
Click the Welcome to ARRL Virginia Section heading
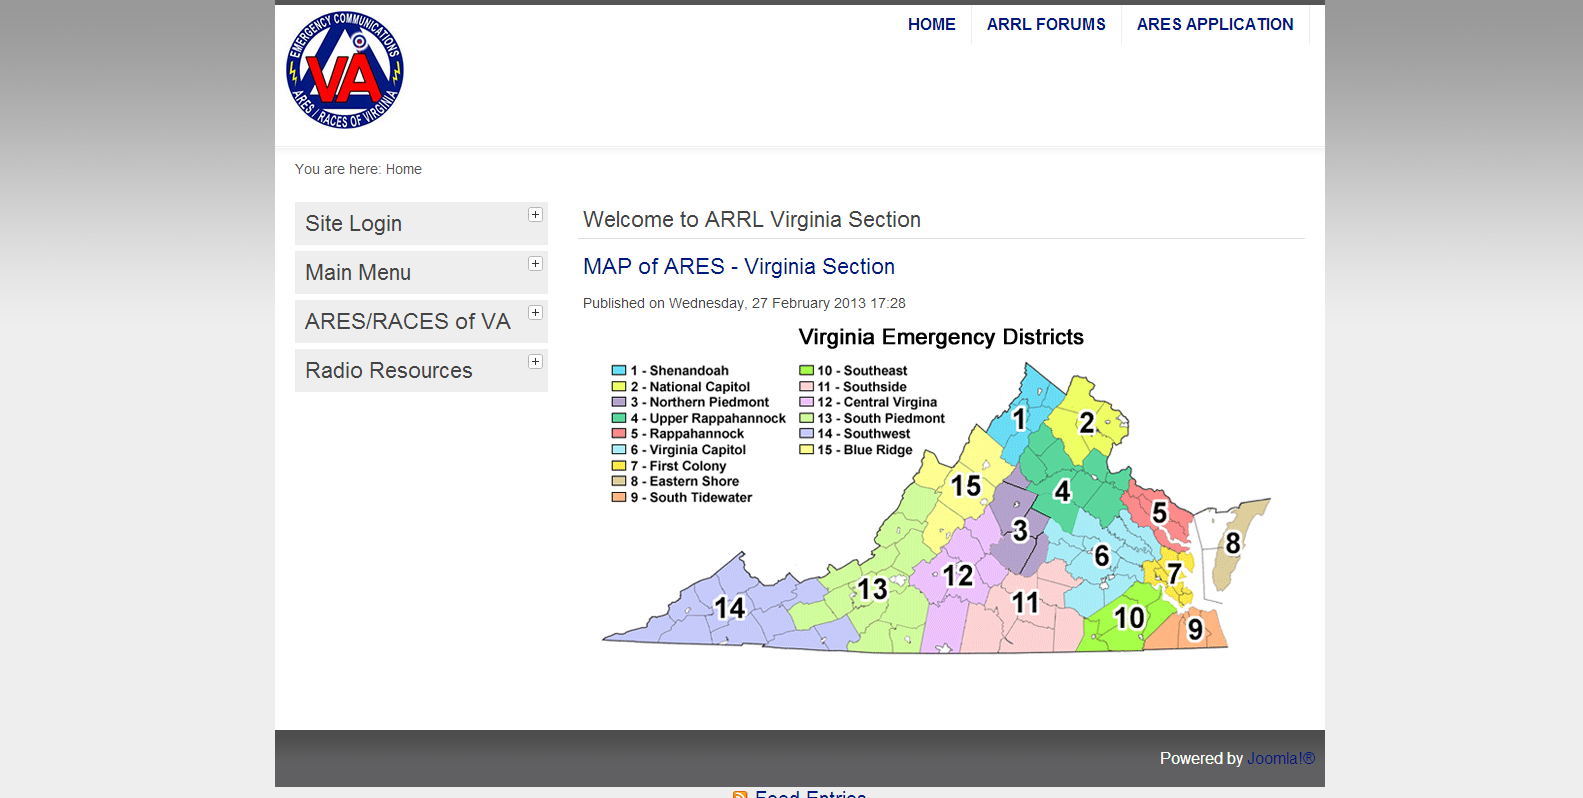(752, 220)
